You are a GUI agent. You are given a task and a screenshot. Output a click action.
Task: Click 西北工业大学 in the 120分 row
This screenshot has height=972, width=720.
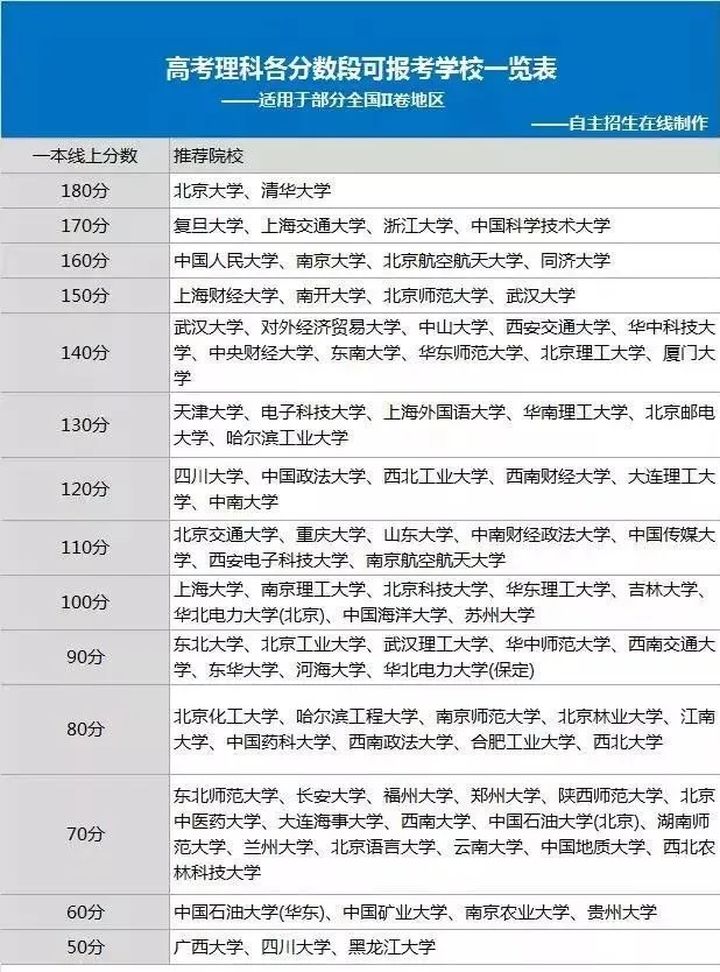435,476
